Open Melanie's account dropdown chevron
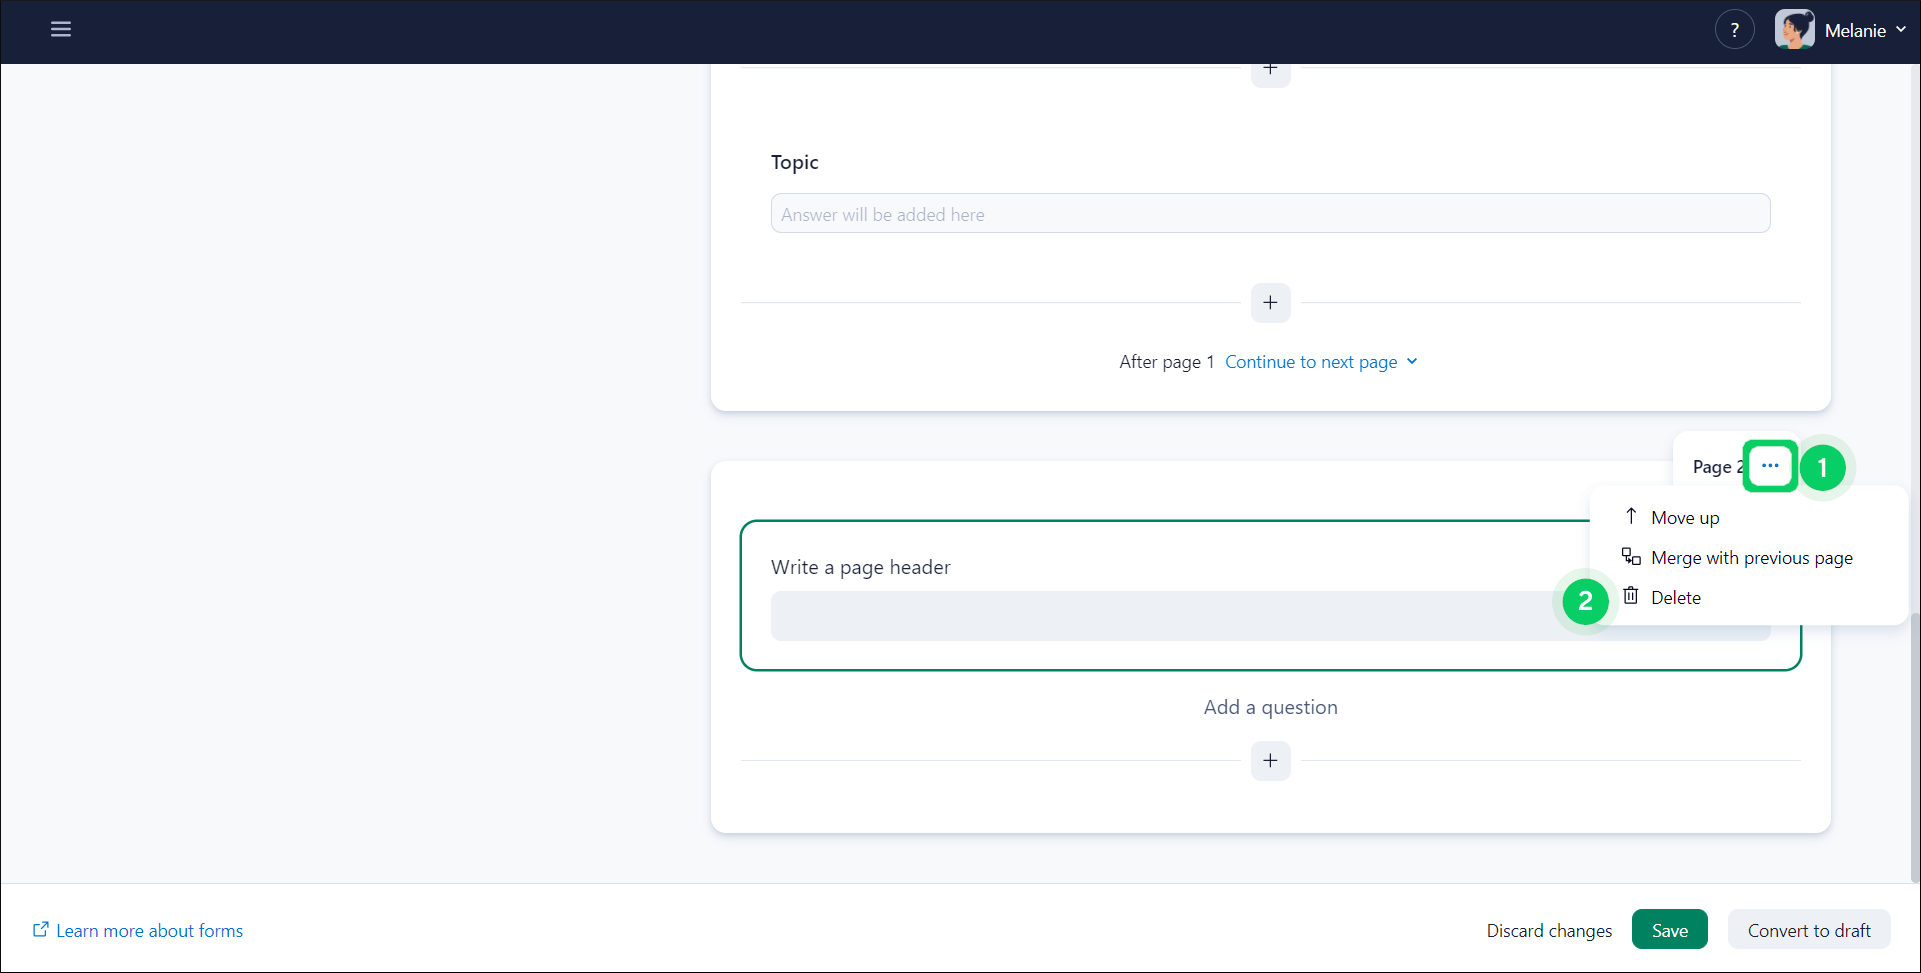The height and width of the screenshot is (973, 1921). pos(1903,29)
